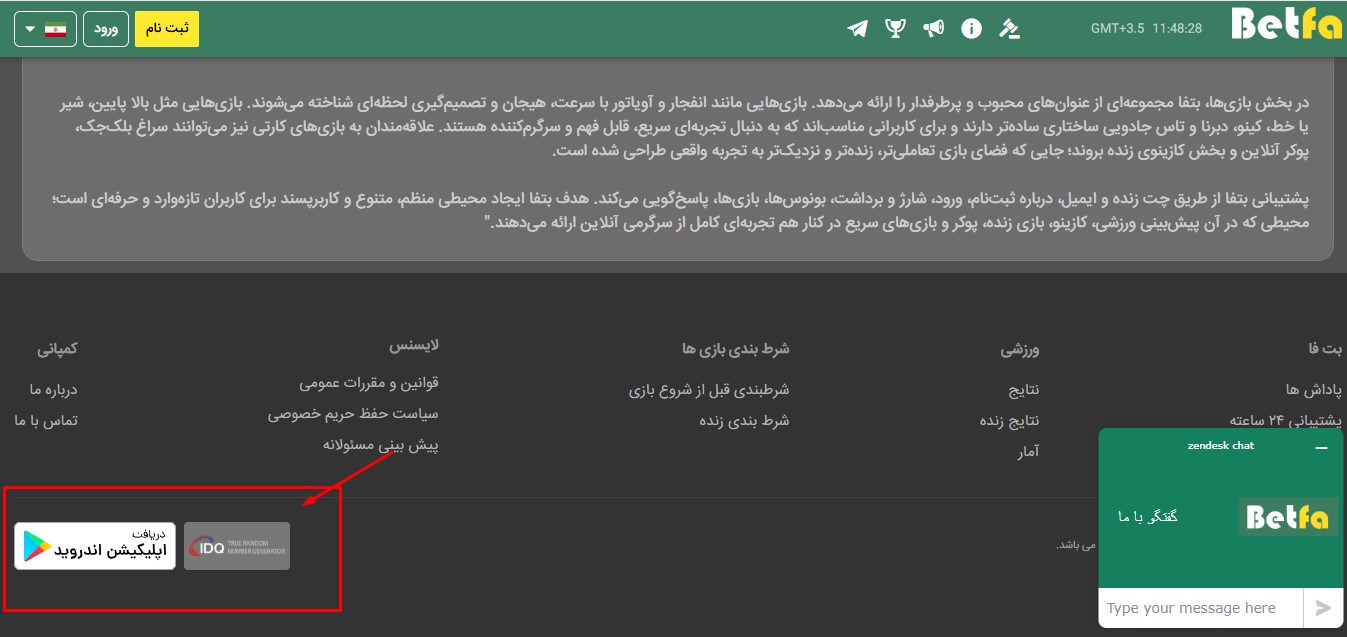Open the Telegram channel icon in header

[x=857, y=28]
